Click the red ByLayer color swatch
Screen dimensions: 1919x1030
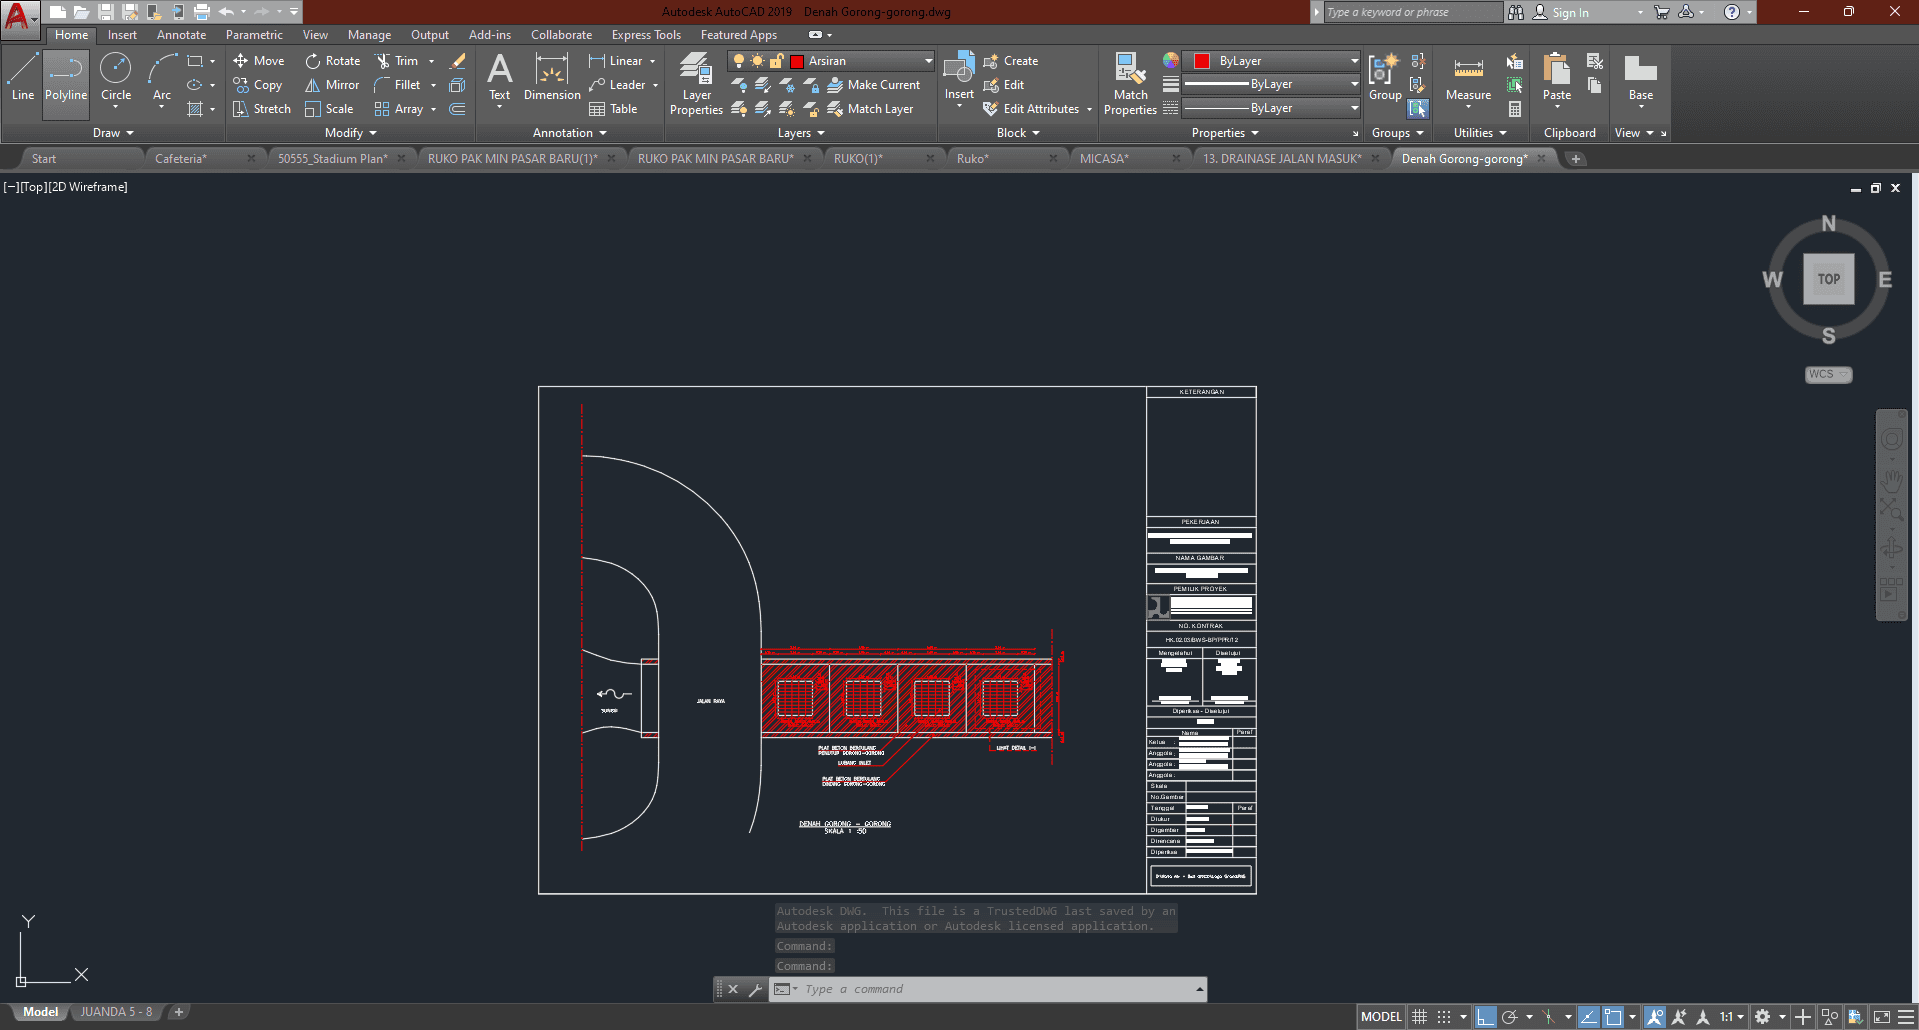(1202, 61)
